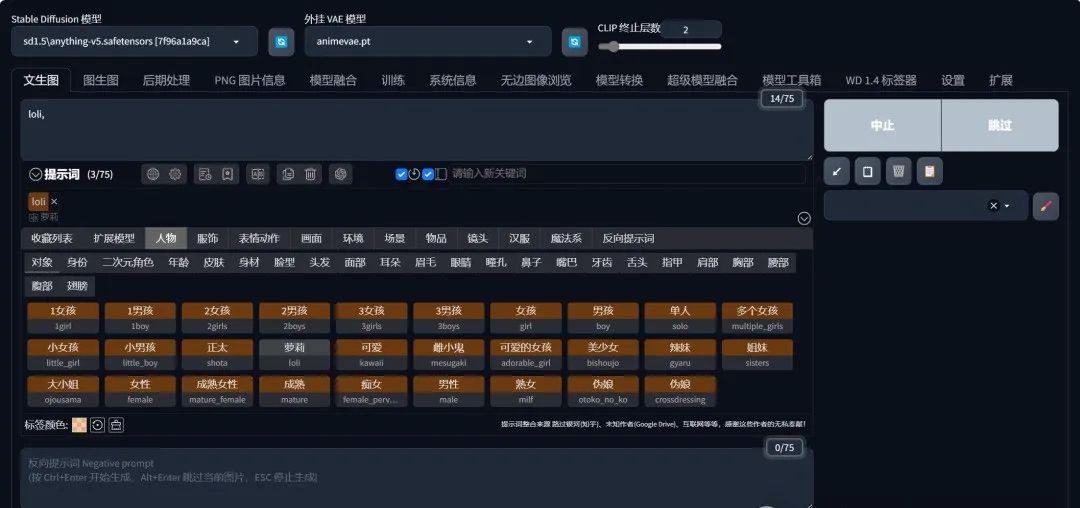Screen dimensions: 1080x508
Task: Click highlighted 萝莉 loli keyword tag
Action: [294, 354]
